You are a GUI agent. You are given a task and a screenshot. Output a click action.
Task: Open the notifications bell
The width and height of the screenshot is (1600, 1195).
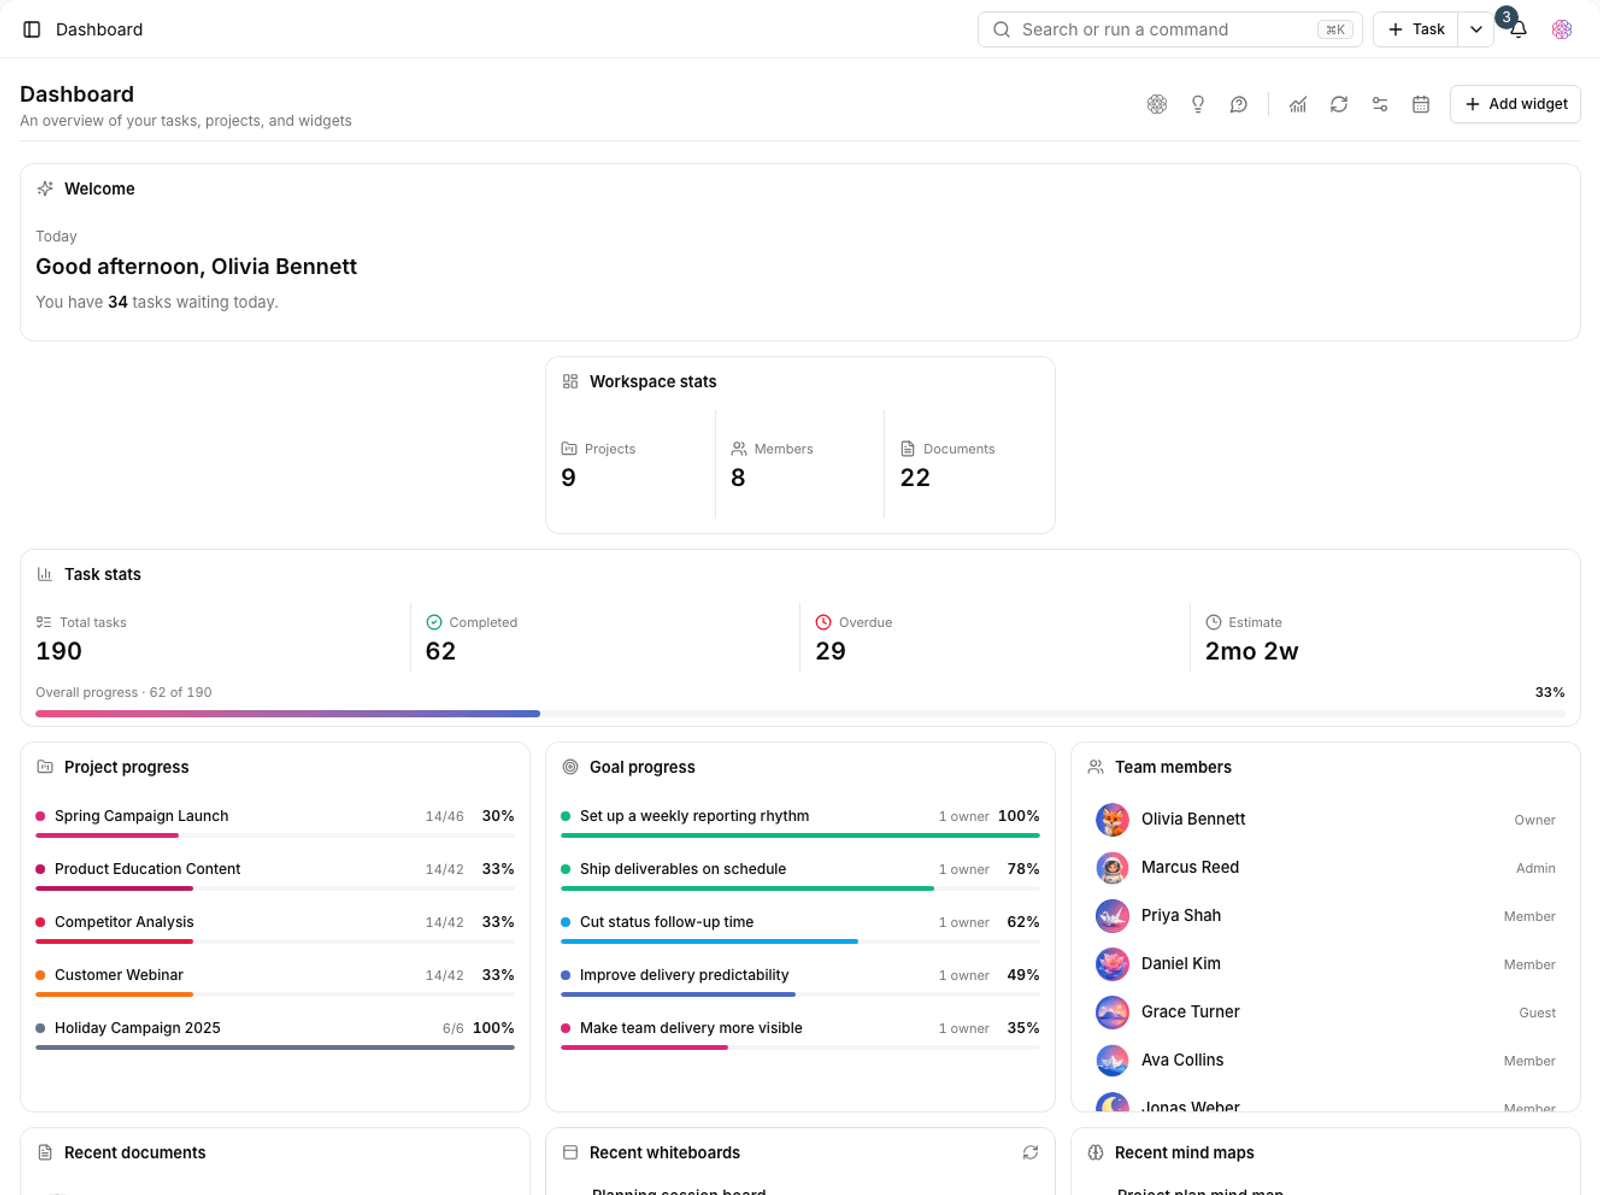(1518, 30)
